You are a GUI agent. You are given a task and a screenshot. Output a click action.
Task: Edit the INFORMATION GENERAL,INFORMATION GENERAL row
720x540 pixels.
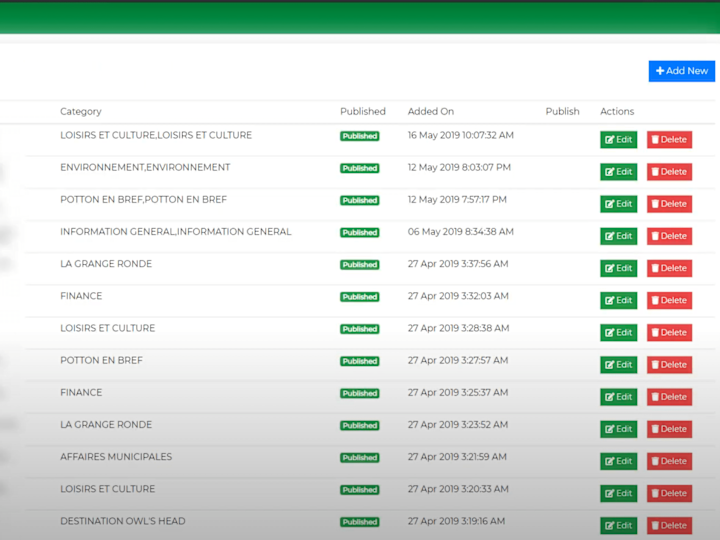click(x=619, y=236)
